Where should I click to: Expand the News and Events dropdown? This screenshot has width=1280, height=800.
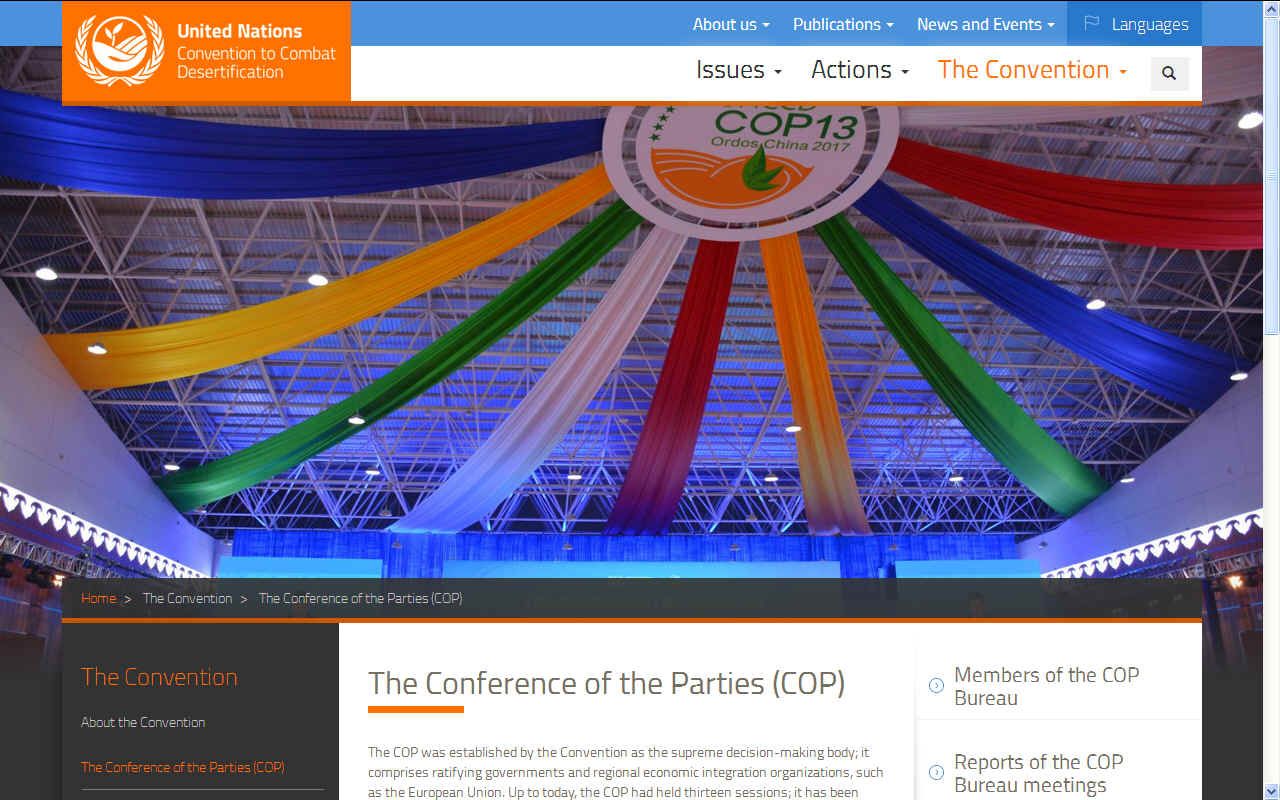point(986,24)
